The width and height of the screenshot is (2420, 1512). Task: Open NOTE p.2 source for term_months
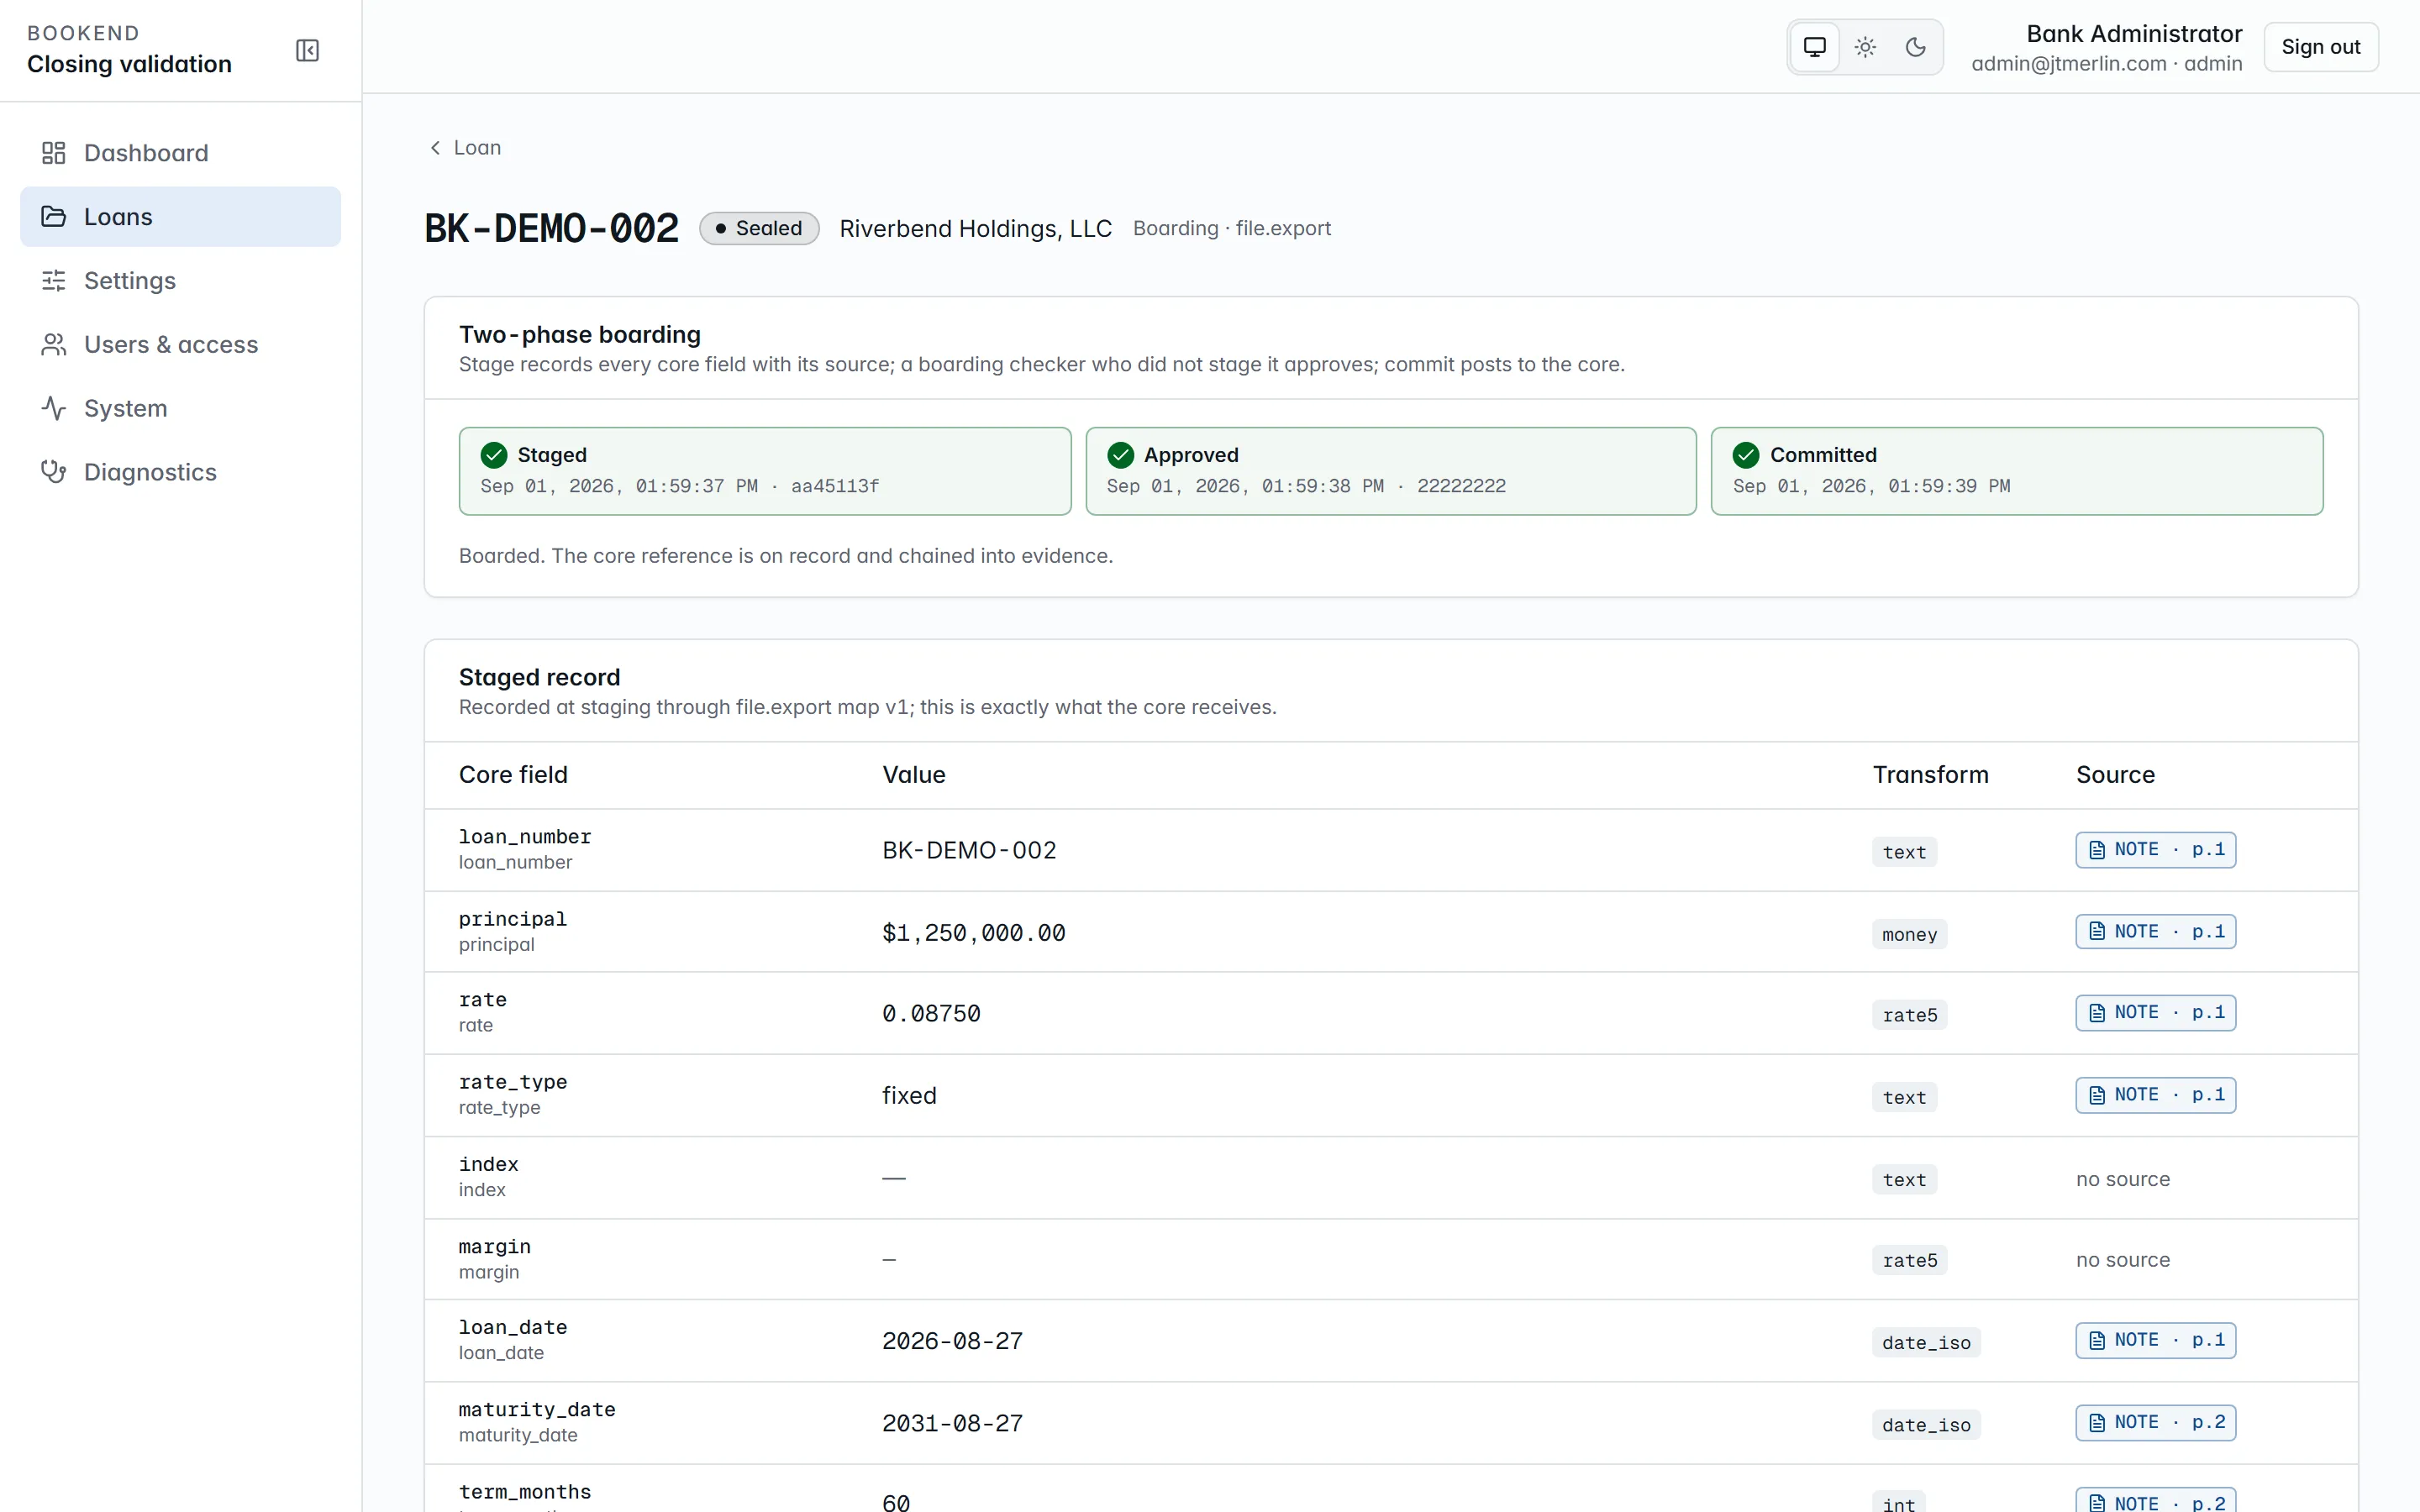pyautogui.click(x=2155, y=1501)
